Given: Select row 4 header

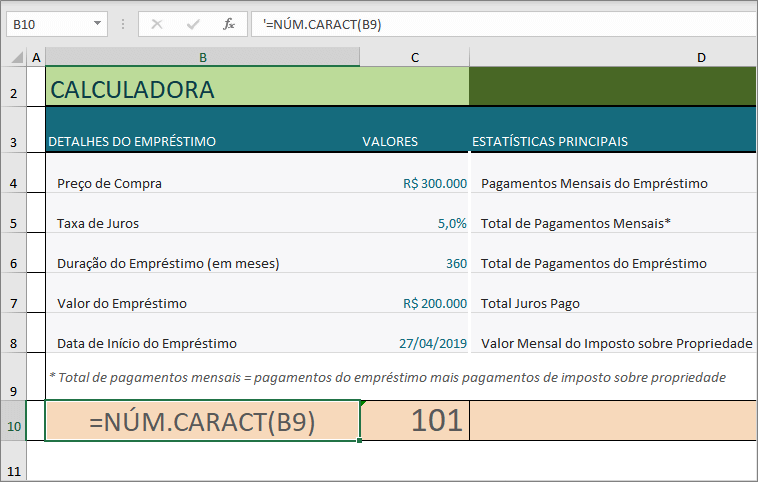Looking at the screenshot, I should pos(14,184).
